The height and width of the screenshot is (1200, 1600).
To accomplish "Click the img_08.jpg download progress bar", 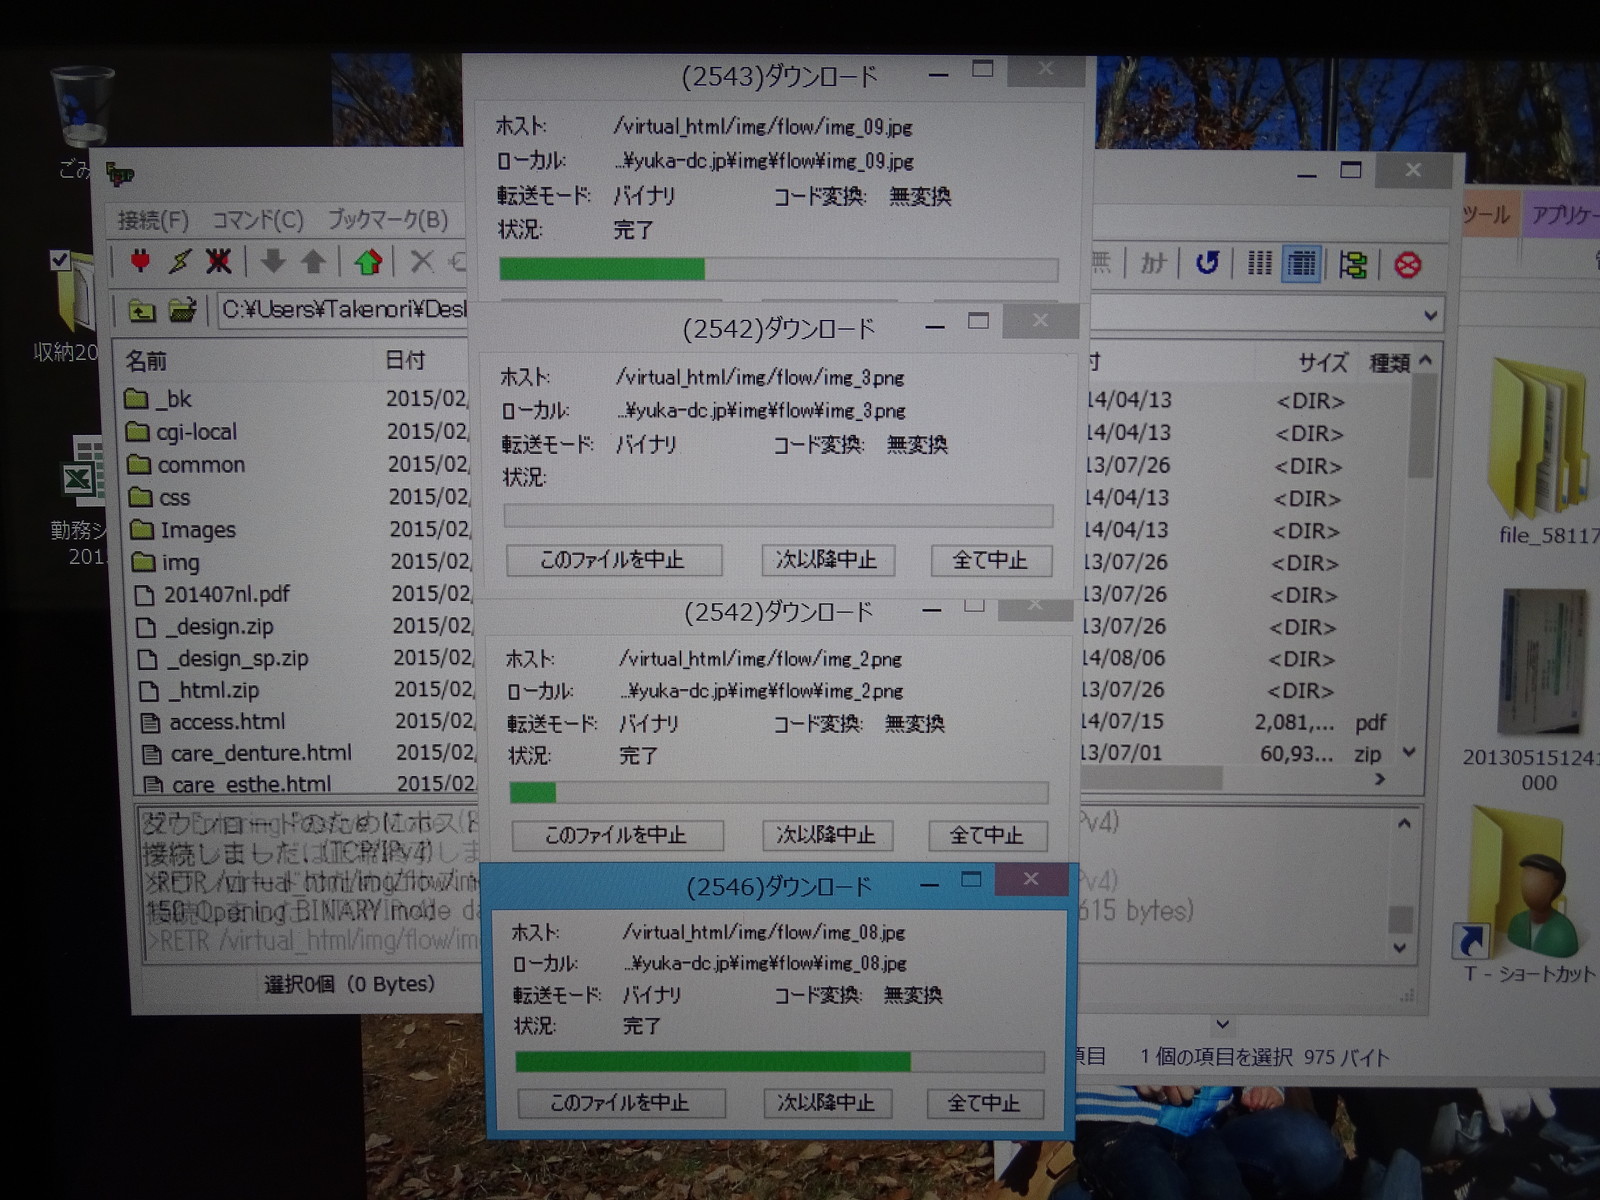I will [x=780, y=1061].
